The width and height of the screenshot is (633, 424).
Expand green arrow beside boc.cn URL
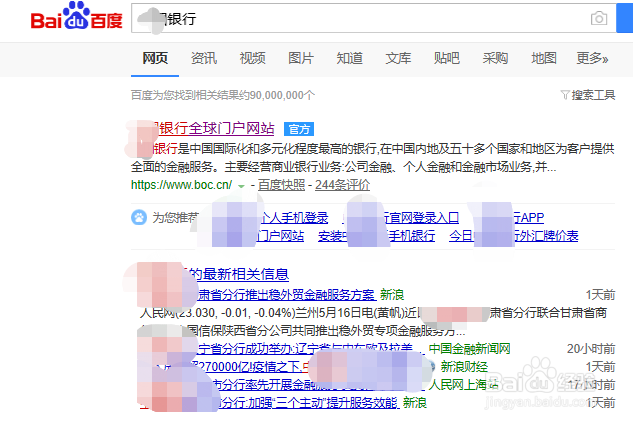(x=241, y=186)
